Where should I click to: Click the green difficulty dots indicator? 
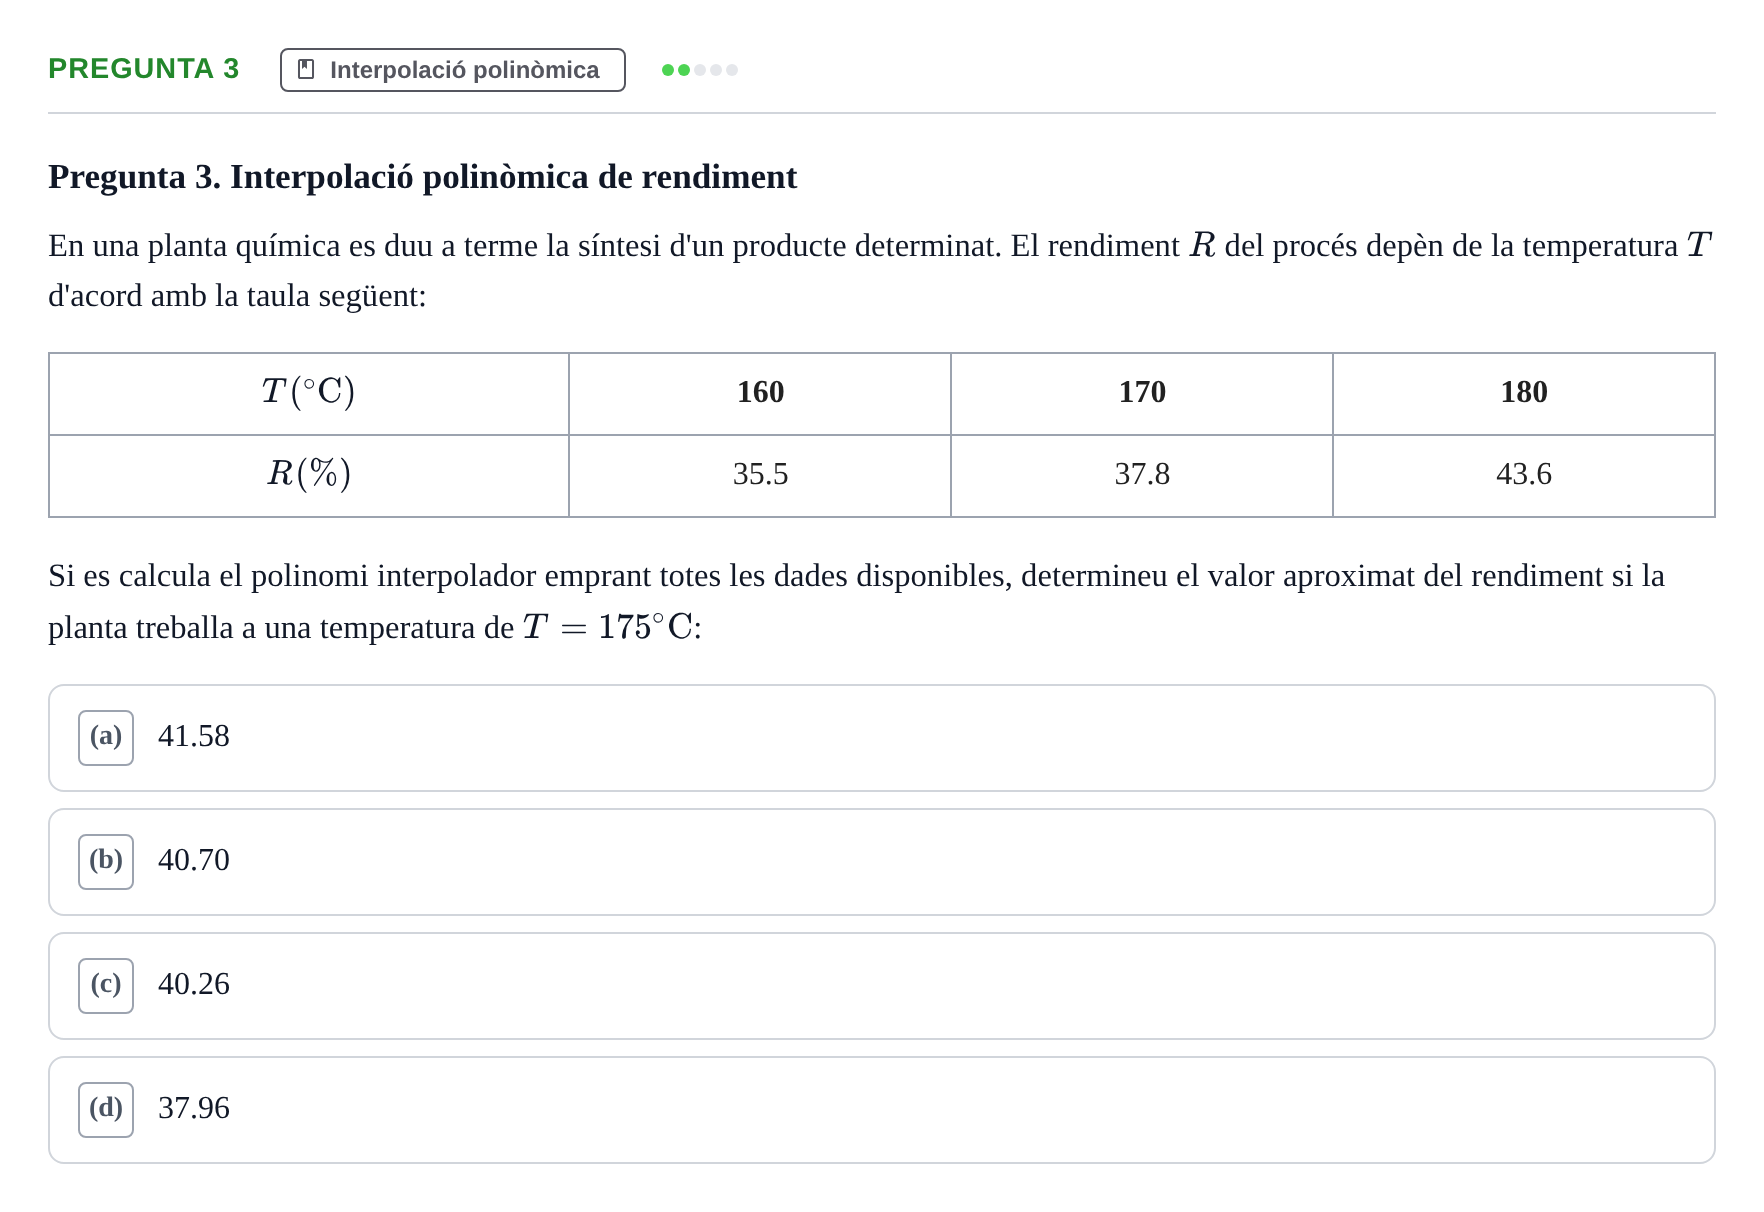[700, 70]
